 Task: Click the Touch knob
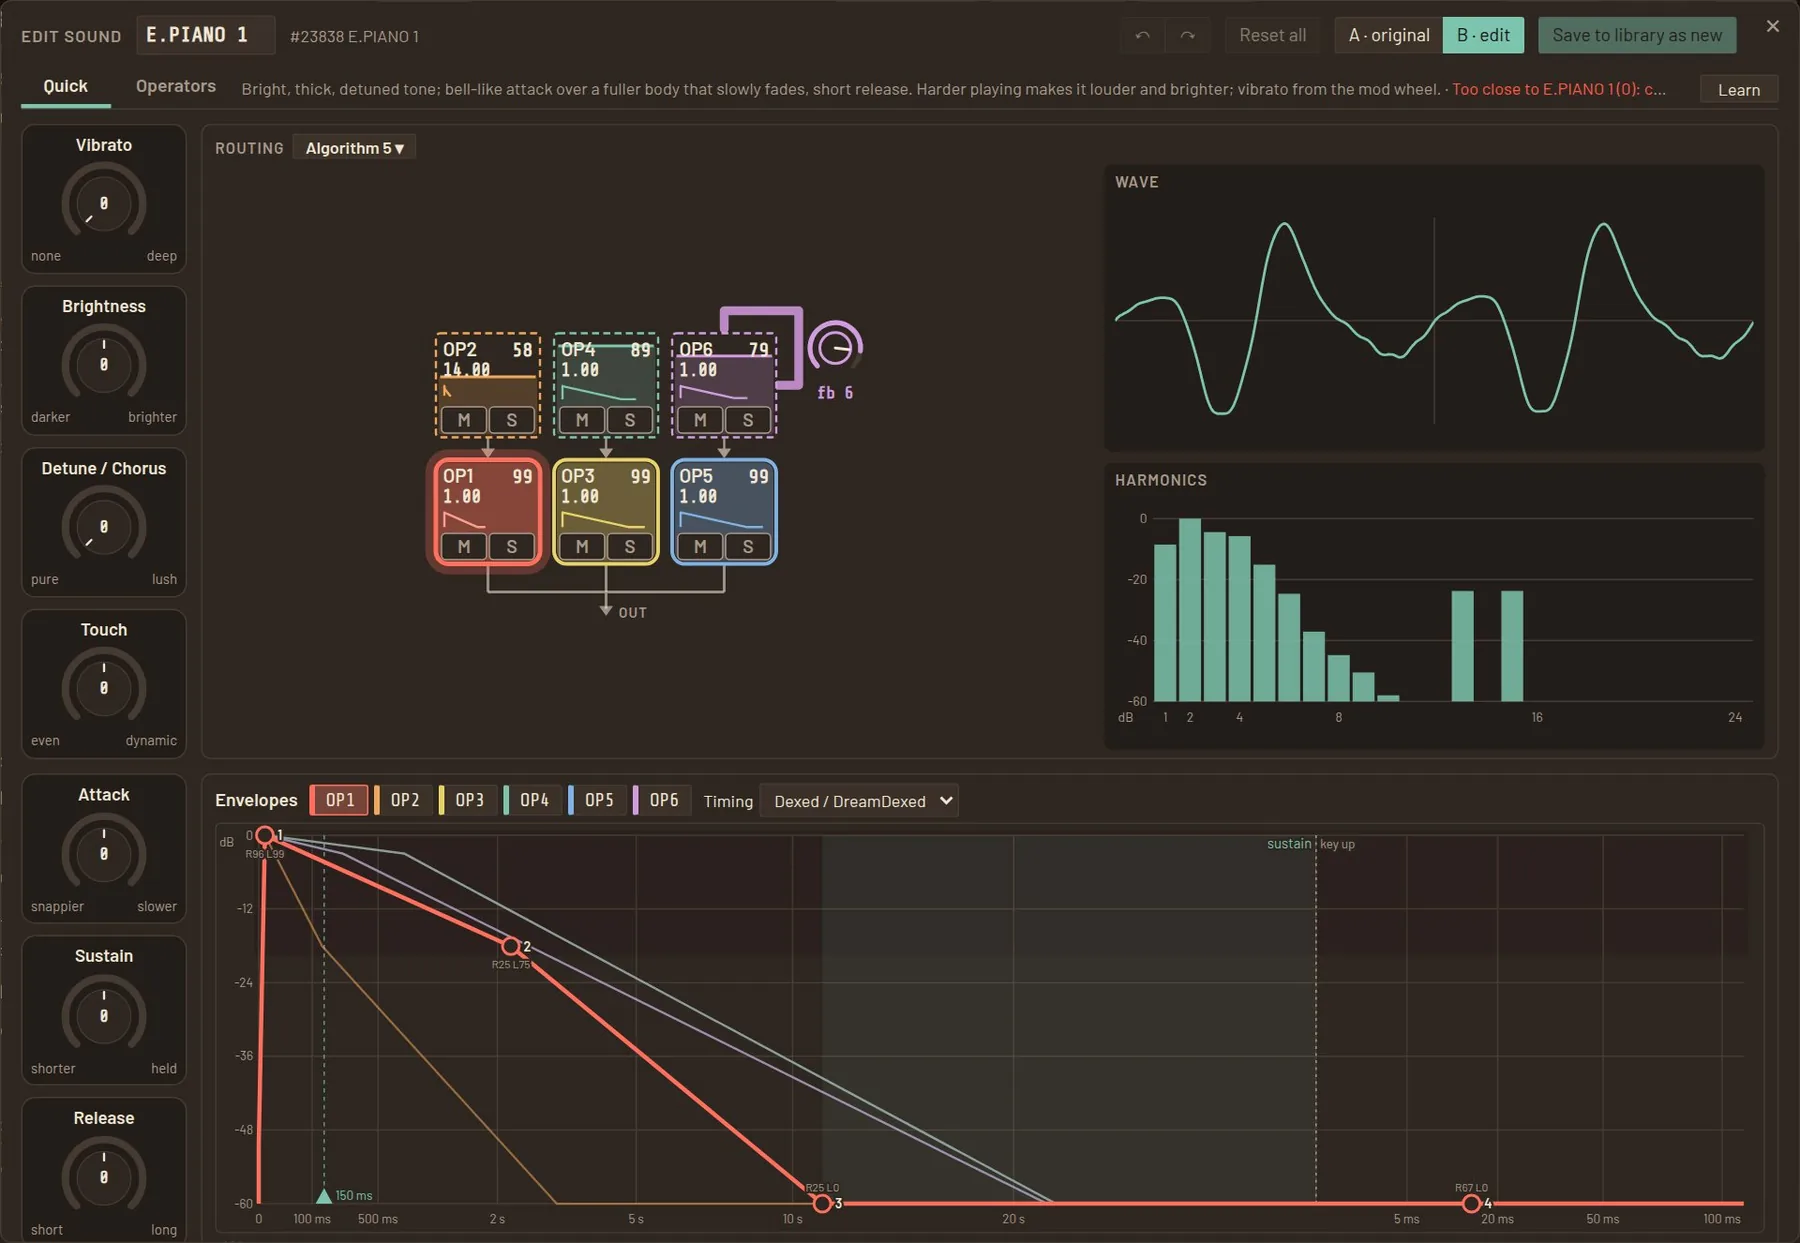(x=104, y=688)
